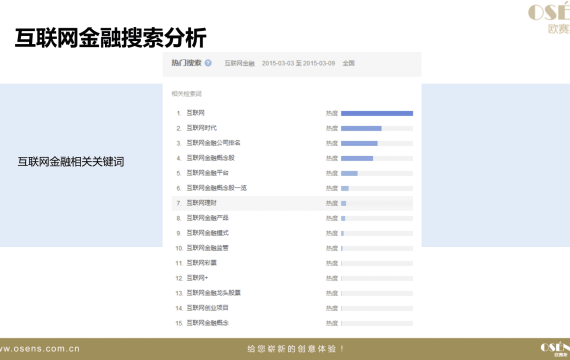Select the 热门搜索 tab heading

186,63
